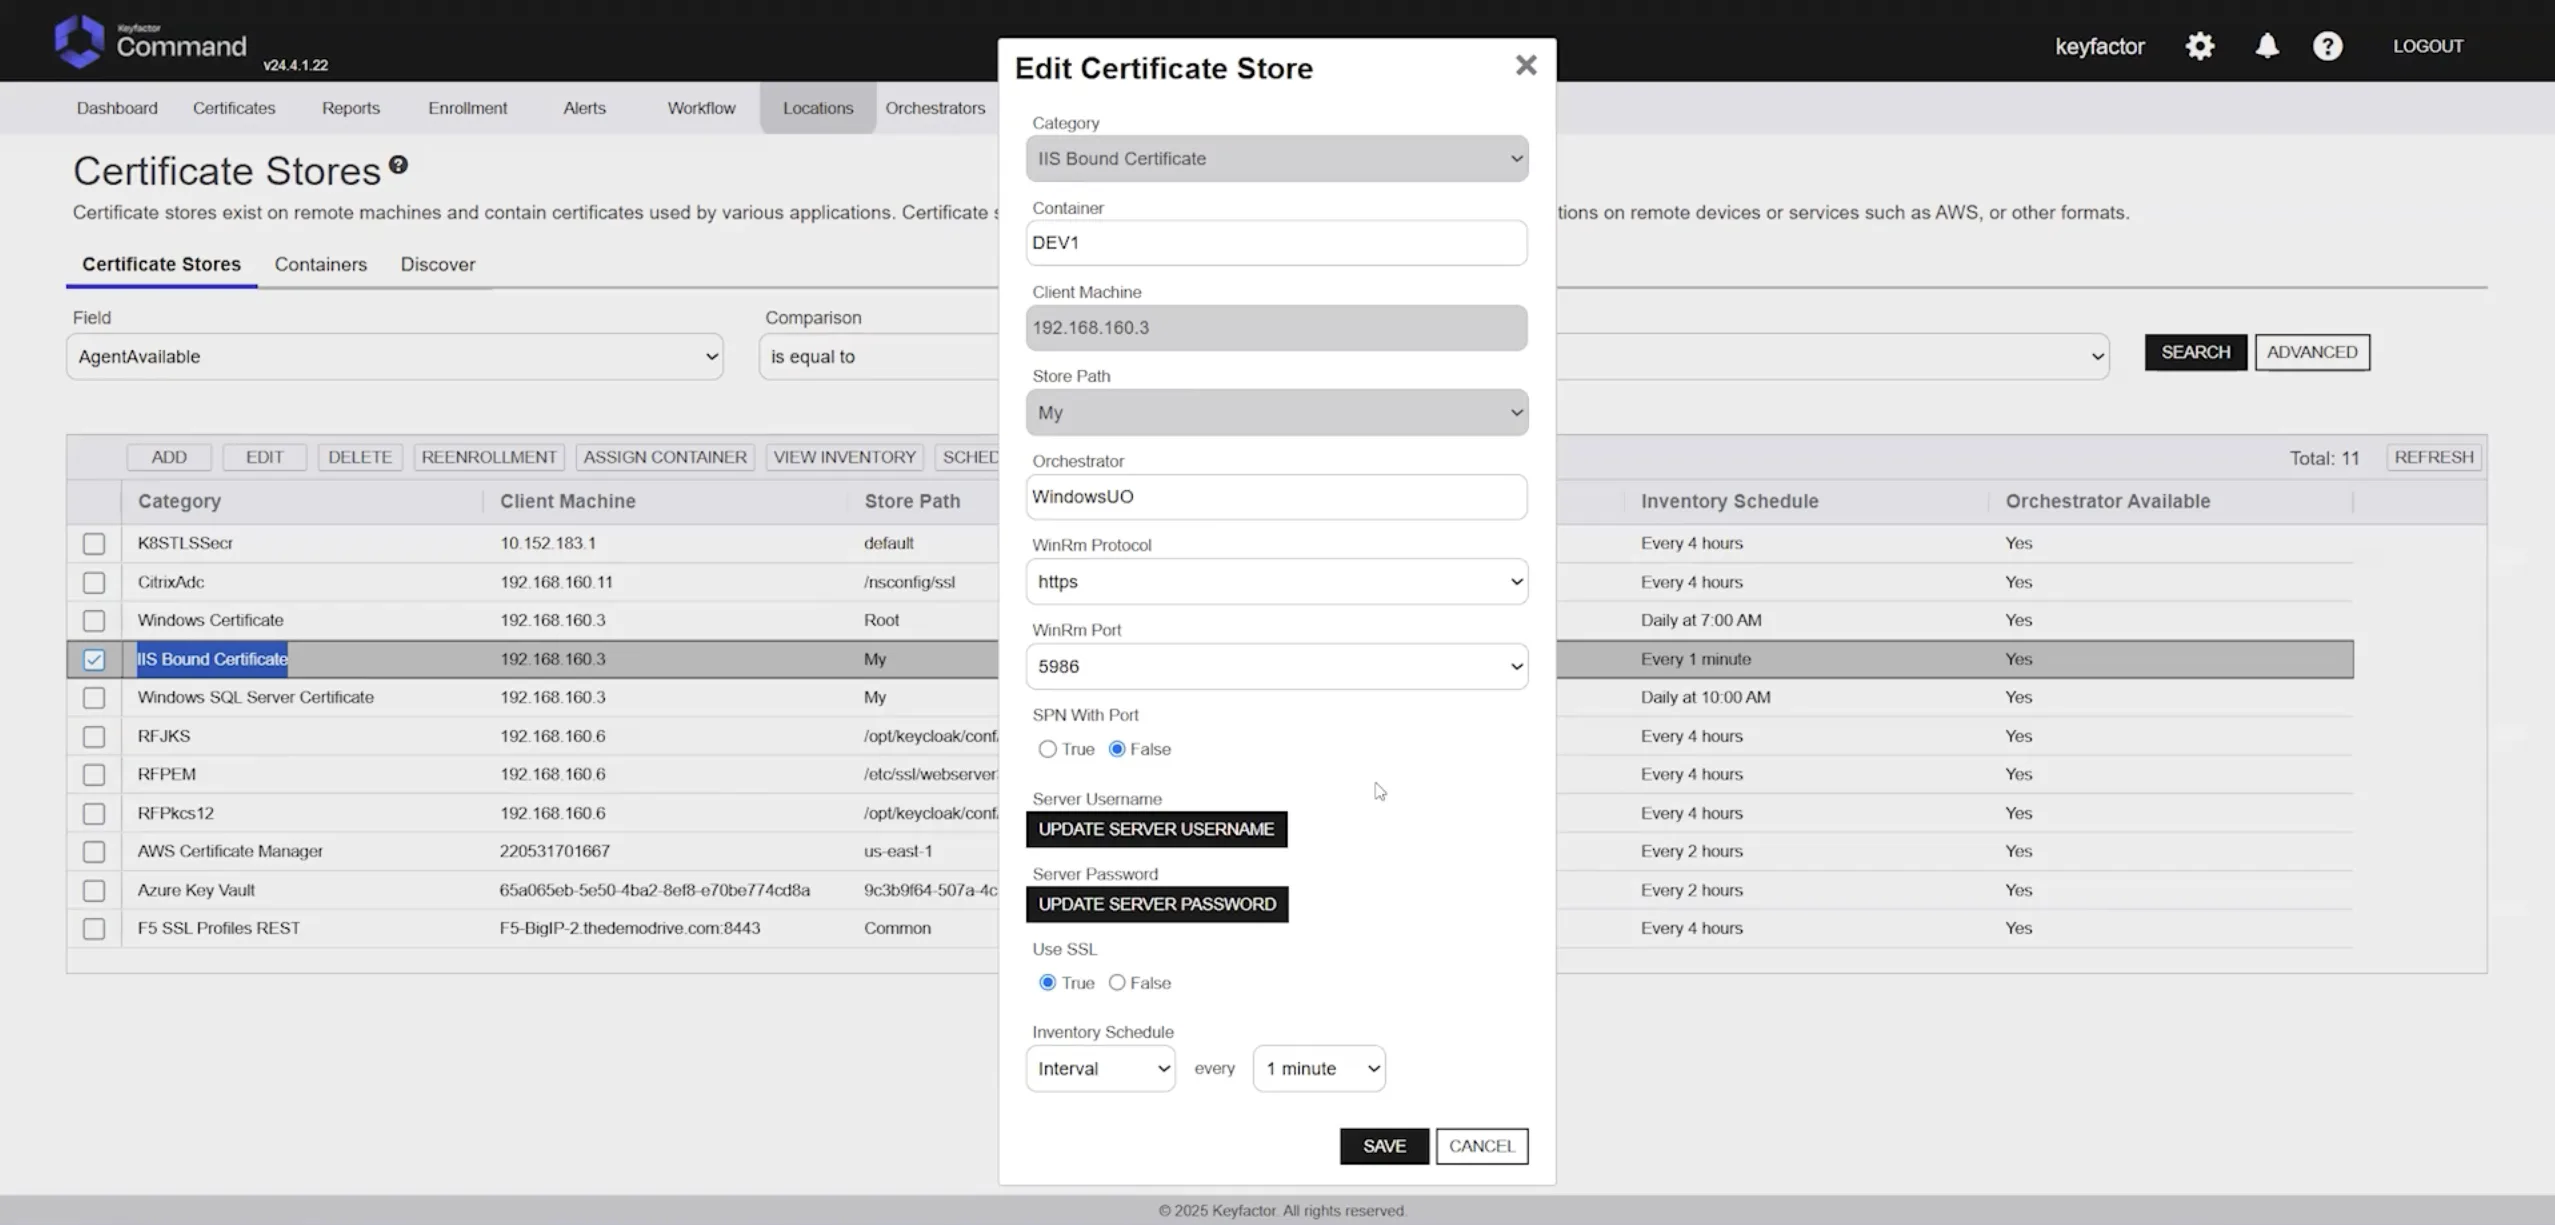Click the VIEW INVENTORY toolbar button
This screenshot has width=2555, height=1225.
[x=844, y=457]
